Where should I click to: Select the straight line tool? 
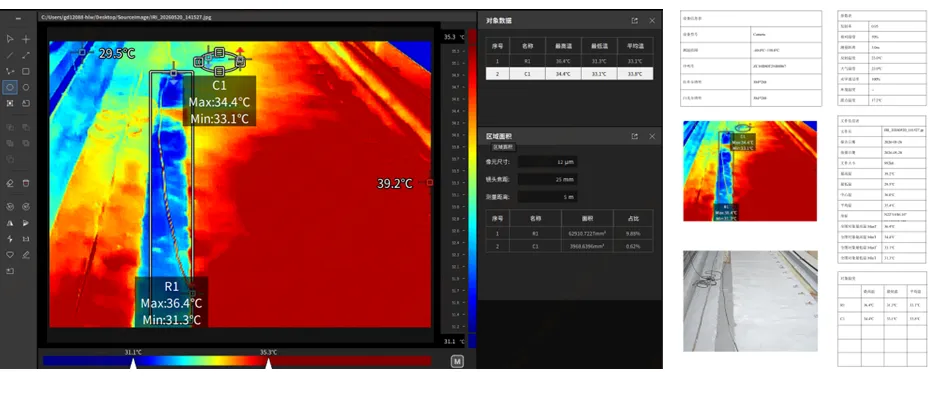[x=10, y=55]
